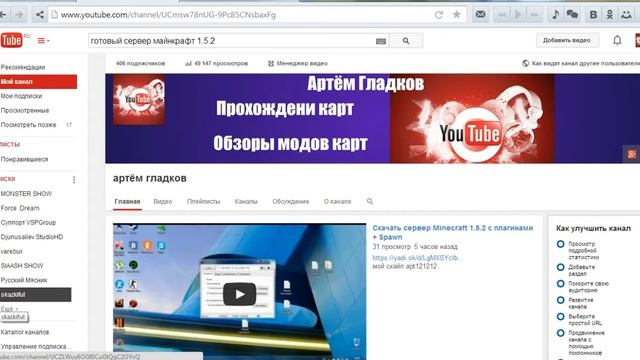The image size is (640, 360).
Task: Select Мой канал in the sidebar
Action: coord(38,82)
